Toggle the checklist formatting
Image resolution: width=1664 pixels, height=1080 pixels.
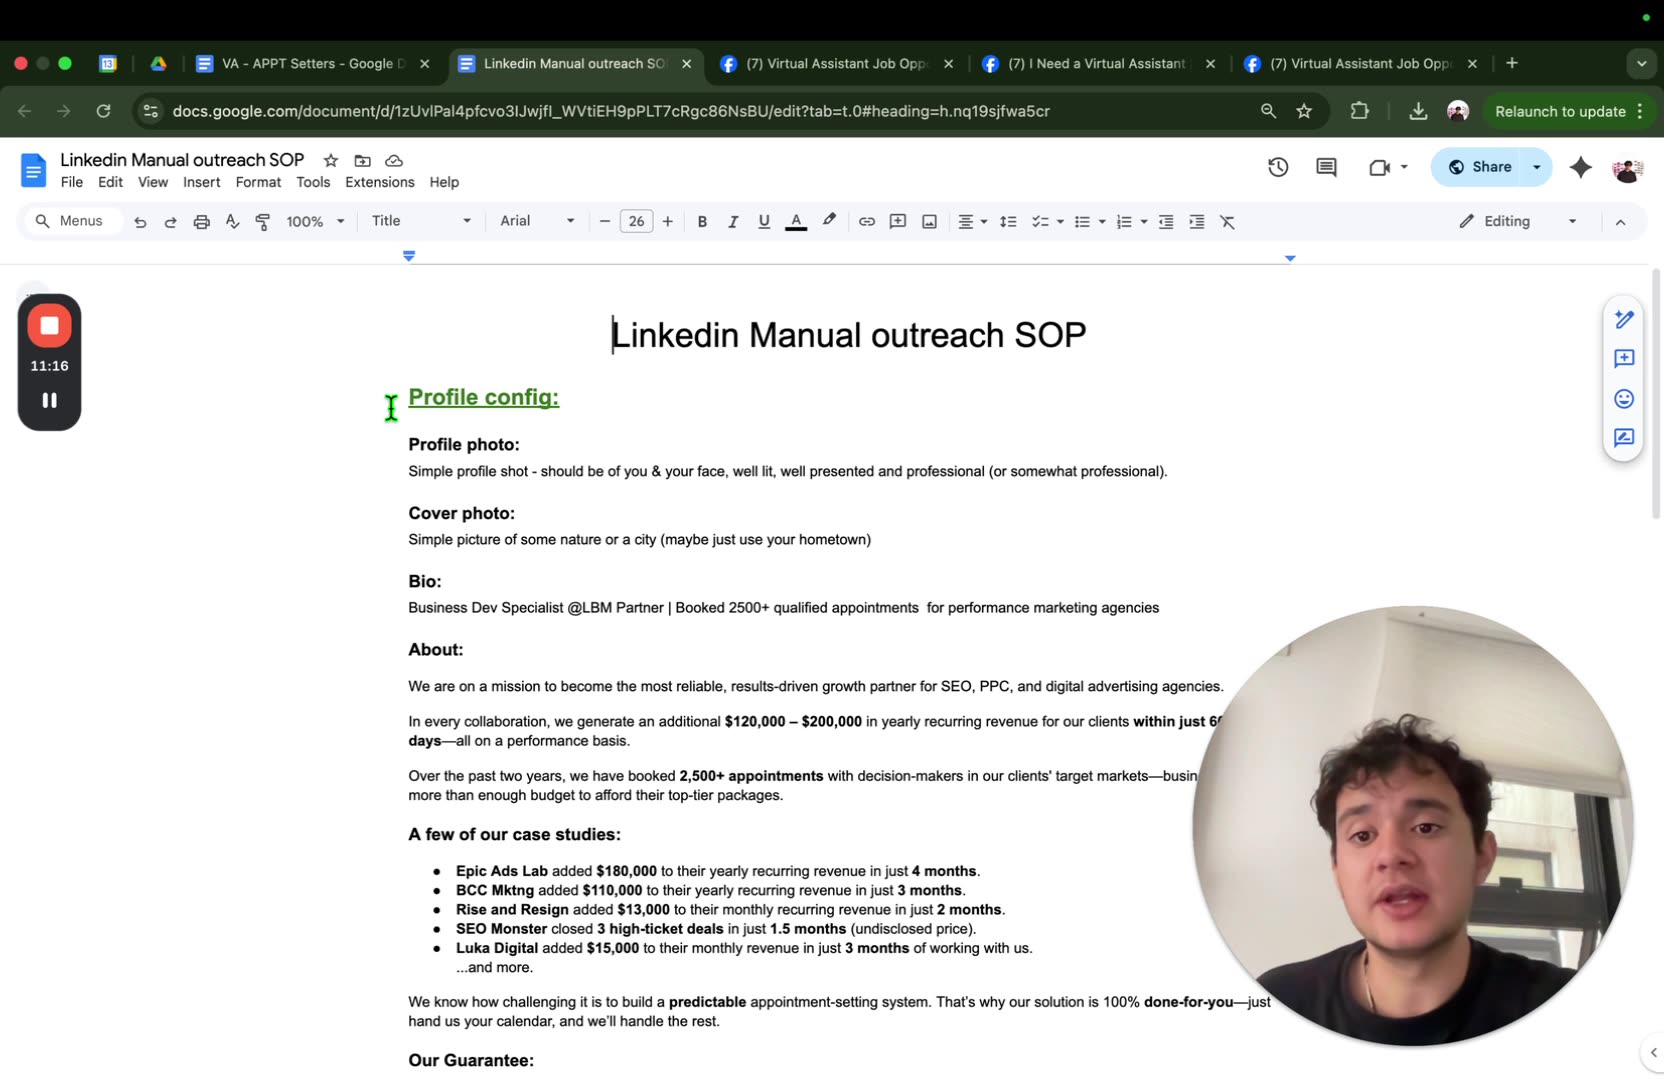click(1043, 221)
